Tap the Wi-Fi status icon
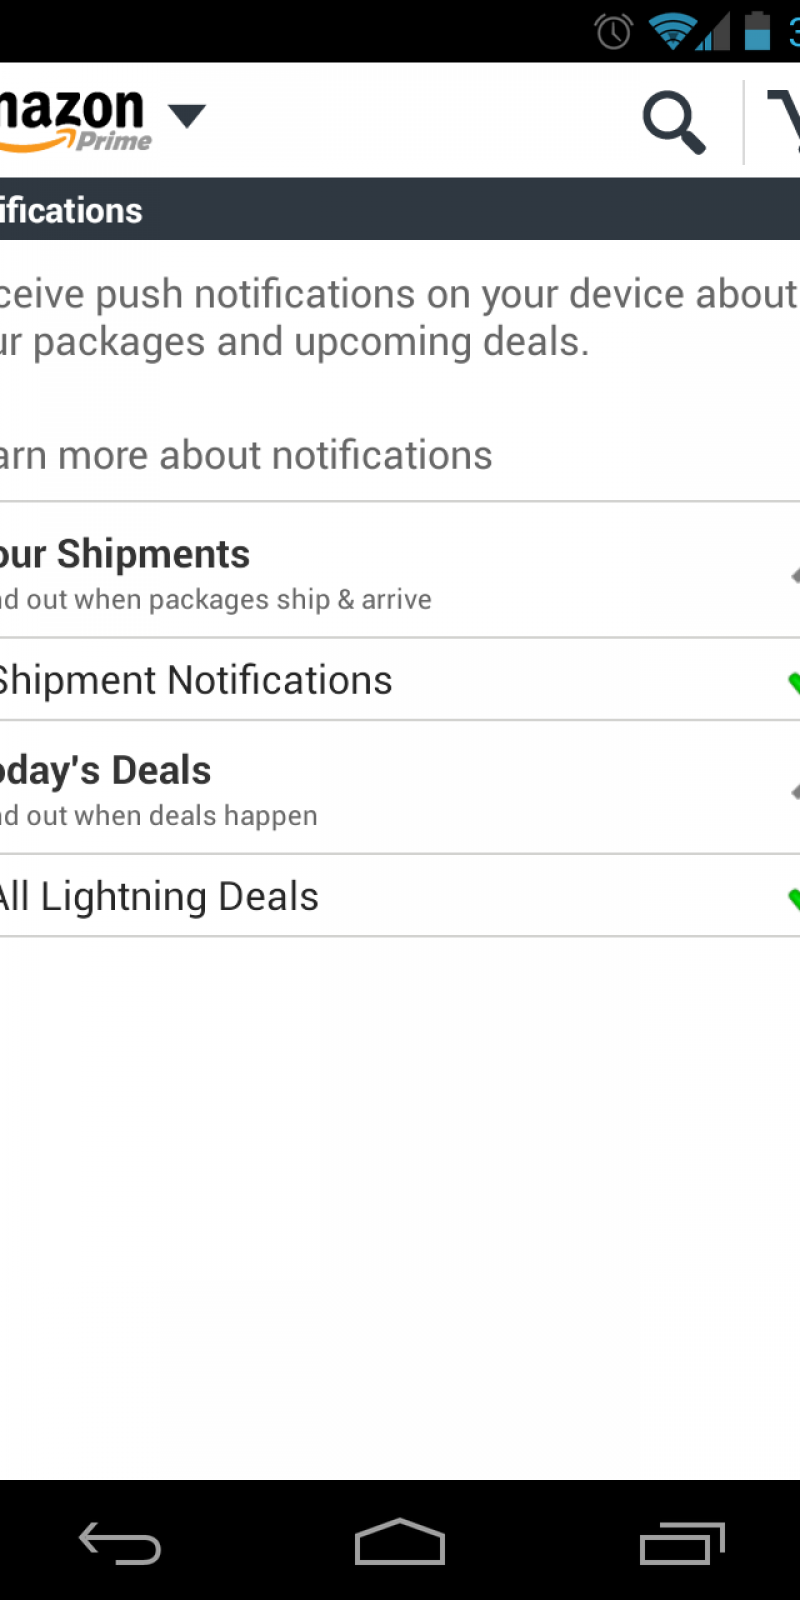This screenshot has height=1600, width=800. point(672,32)
